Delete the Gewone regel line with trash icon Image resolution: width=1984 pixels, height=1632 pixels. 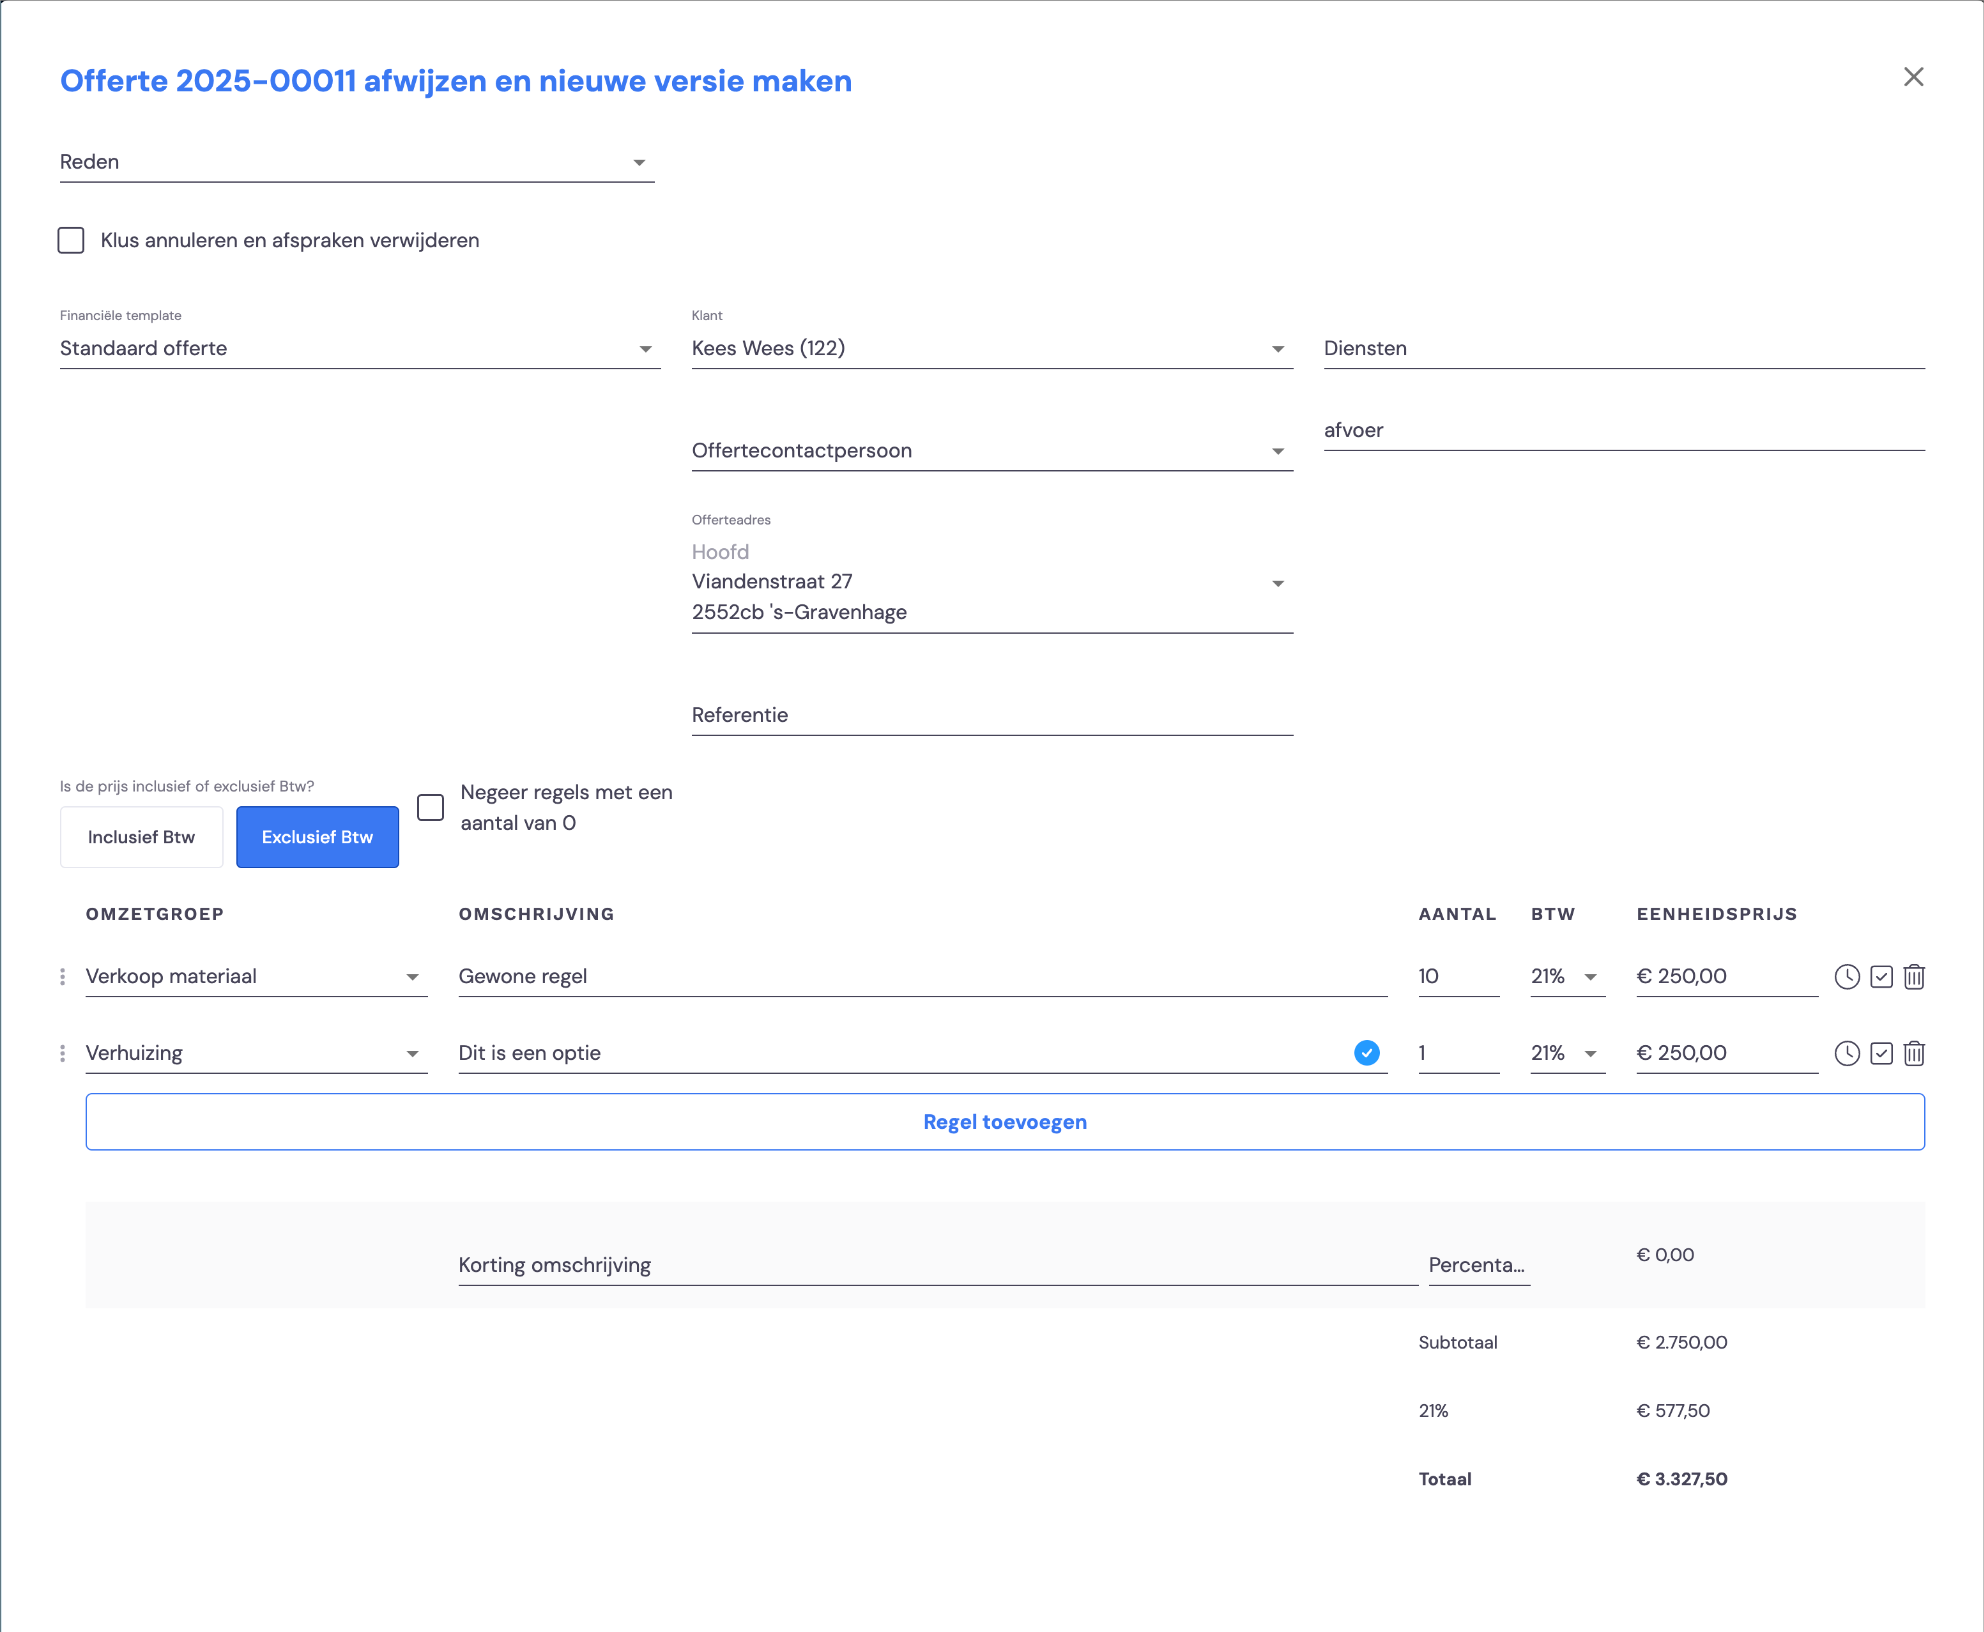tap(1914, 977)
